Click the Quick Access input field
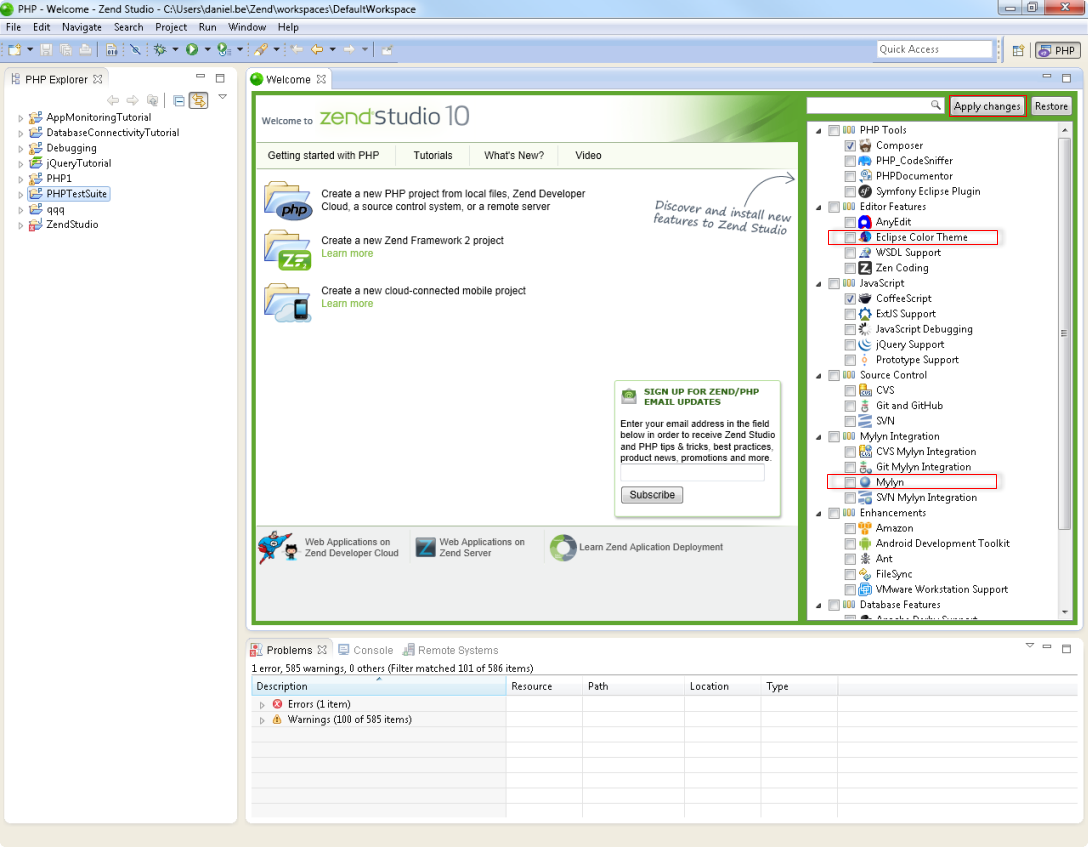1088x847 pixels. [935, 49]
